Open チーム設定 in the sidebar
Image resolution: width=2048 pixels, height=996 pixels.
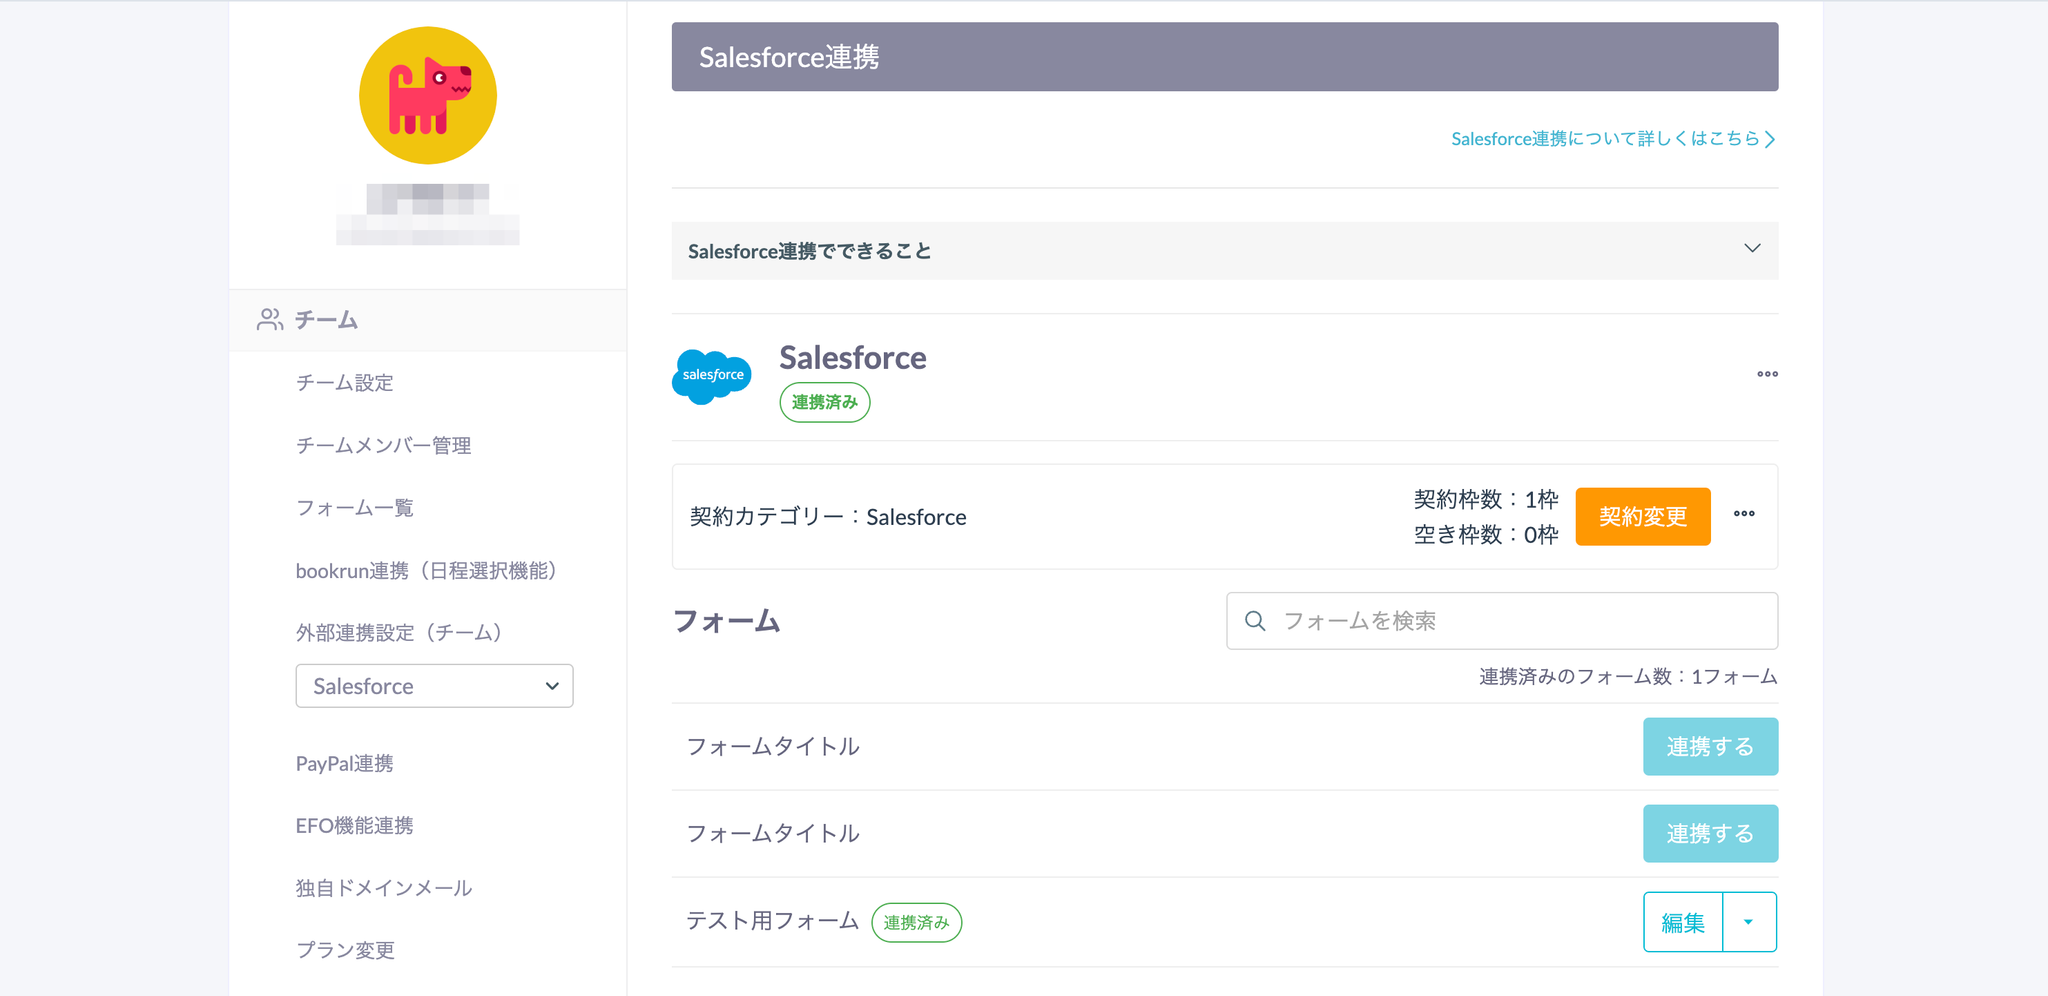coord(344,383)
